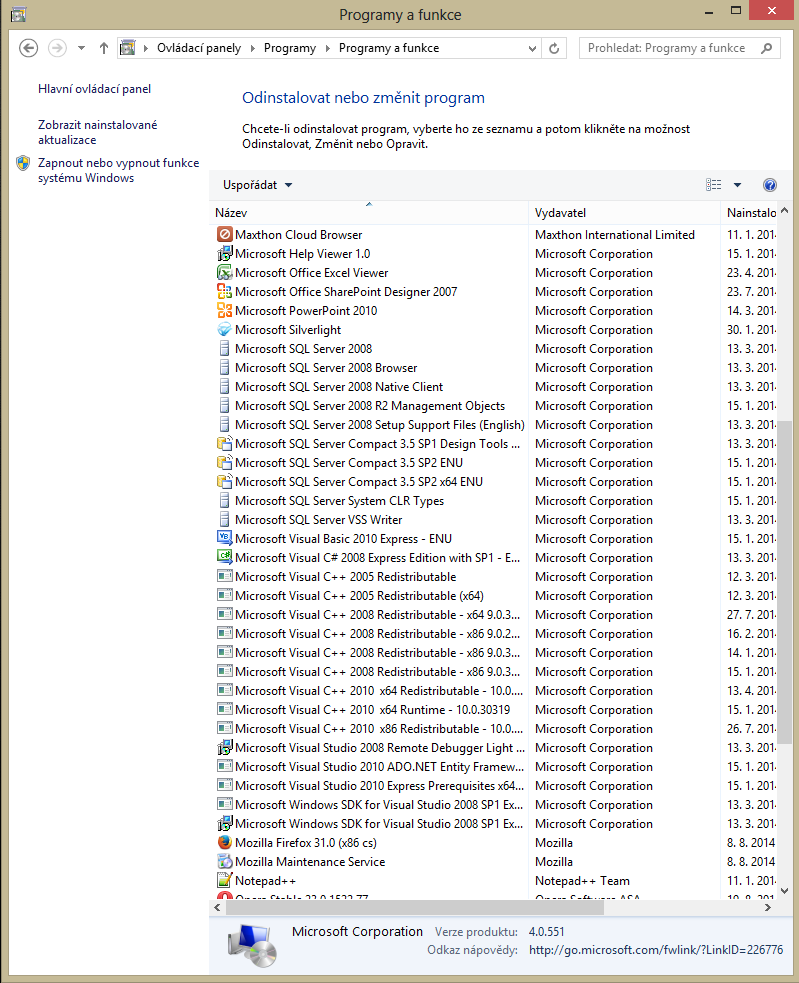Open the Uspořádat dropdown menu
The image size is (799, 983).
(258, 185)
